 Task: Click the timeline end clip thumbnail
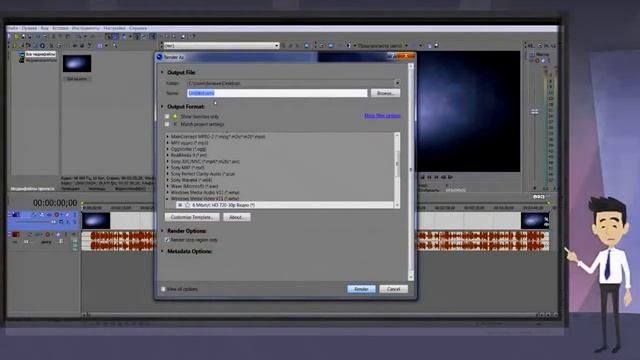tap(535, 221)
